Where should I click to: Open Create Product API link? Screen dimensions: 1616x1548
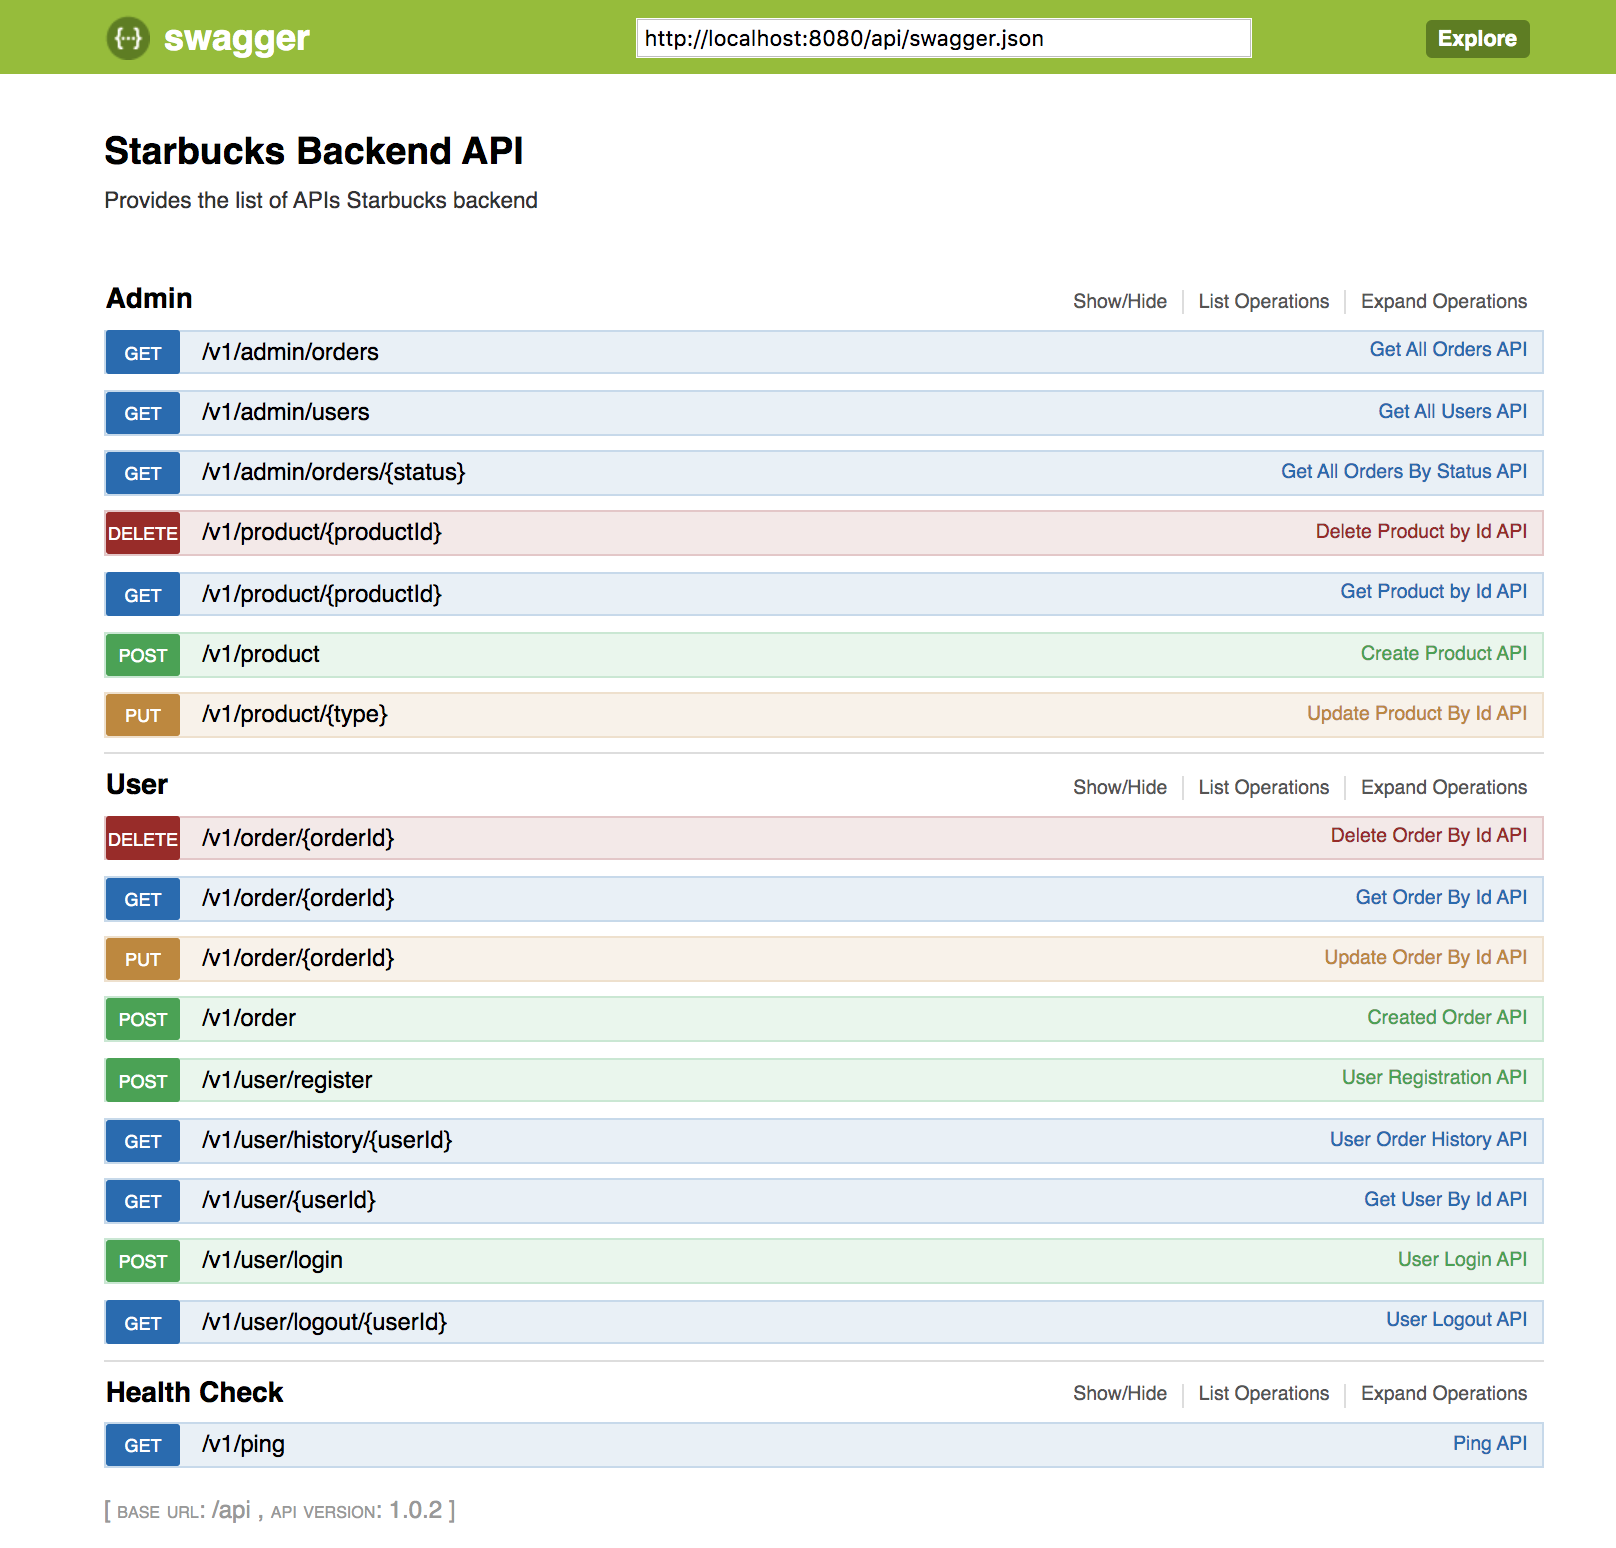pos(1443,653)
